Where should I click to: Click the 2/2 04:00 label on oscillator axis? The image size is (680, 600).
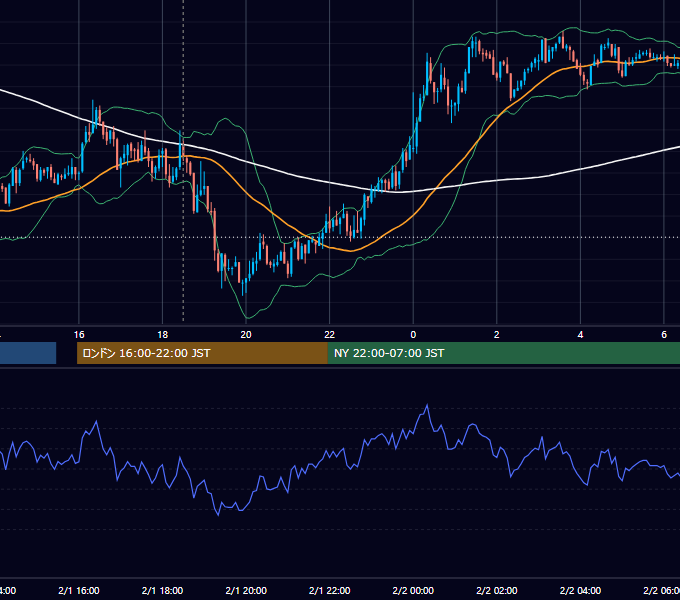[x=580, y=590]
